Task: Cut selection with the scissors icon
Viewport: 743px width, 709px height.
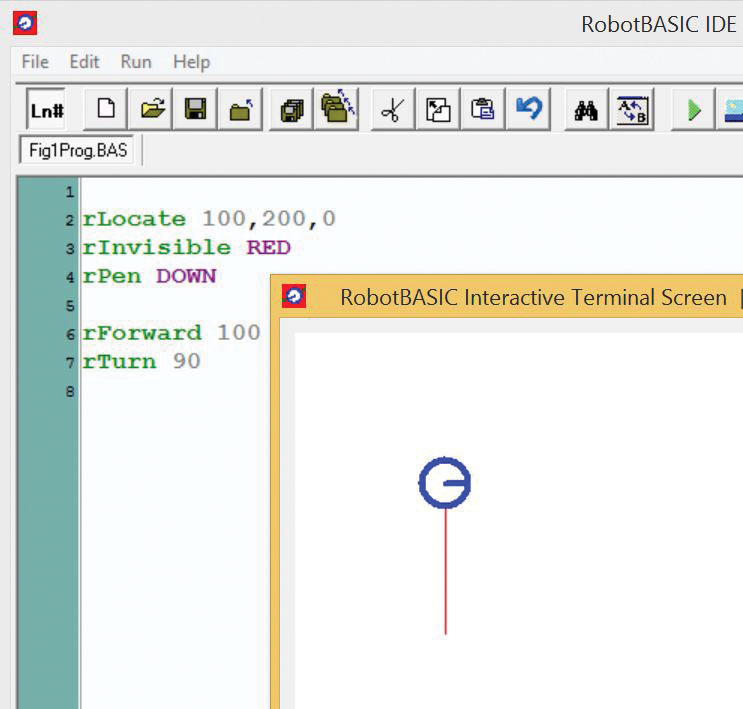Action: 393,109
